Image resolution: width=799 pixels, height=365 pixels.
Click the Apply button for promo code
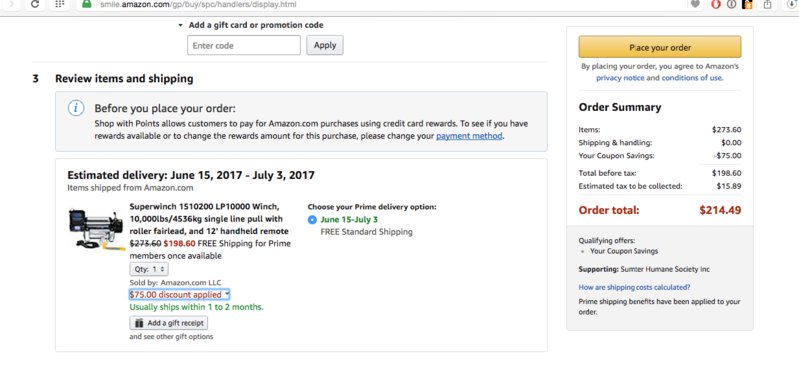click(x=325, y=45)
